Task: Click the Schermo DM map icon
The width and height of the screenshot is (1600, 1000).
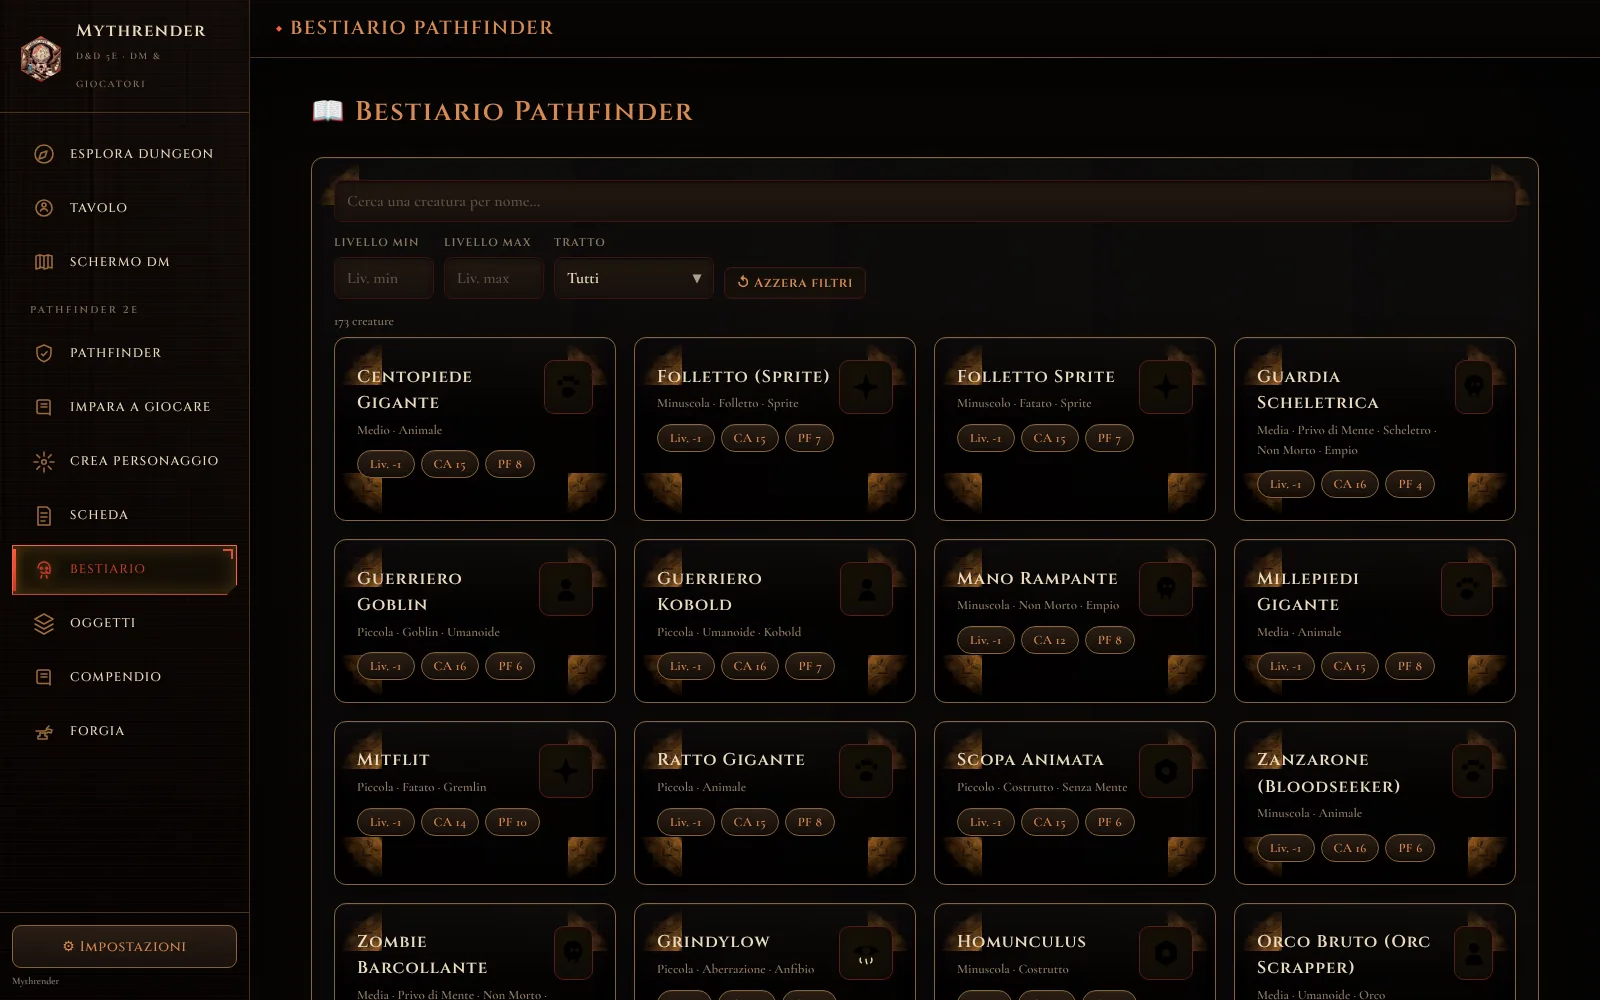Action: pyautogui.click(x=44, y=262)
